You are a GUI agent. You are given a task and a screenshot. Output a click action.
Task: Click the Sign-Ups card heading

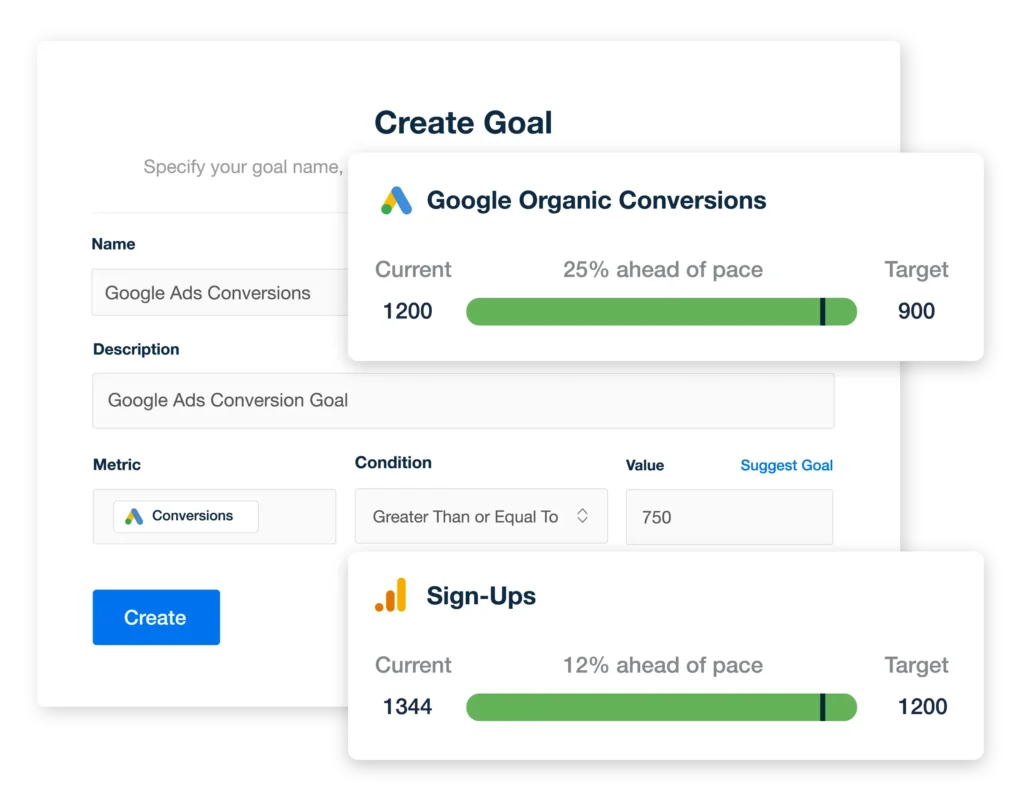481,596
